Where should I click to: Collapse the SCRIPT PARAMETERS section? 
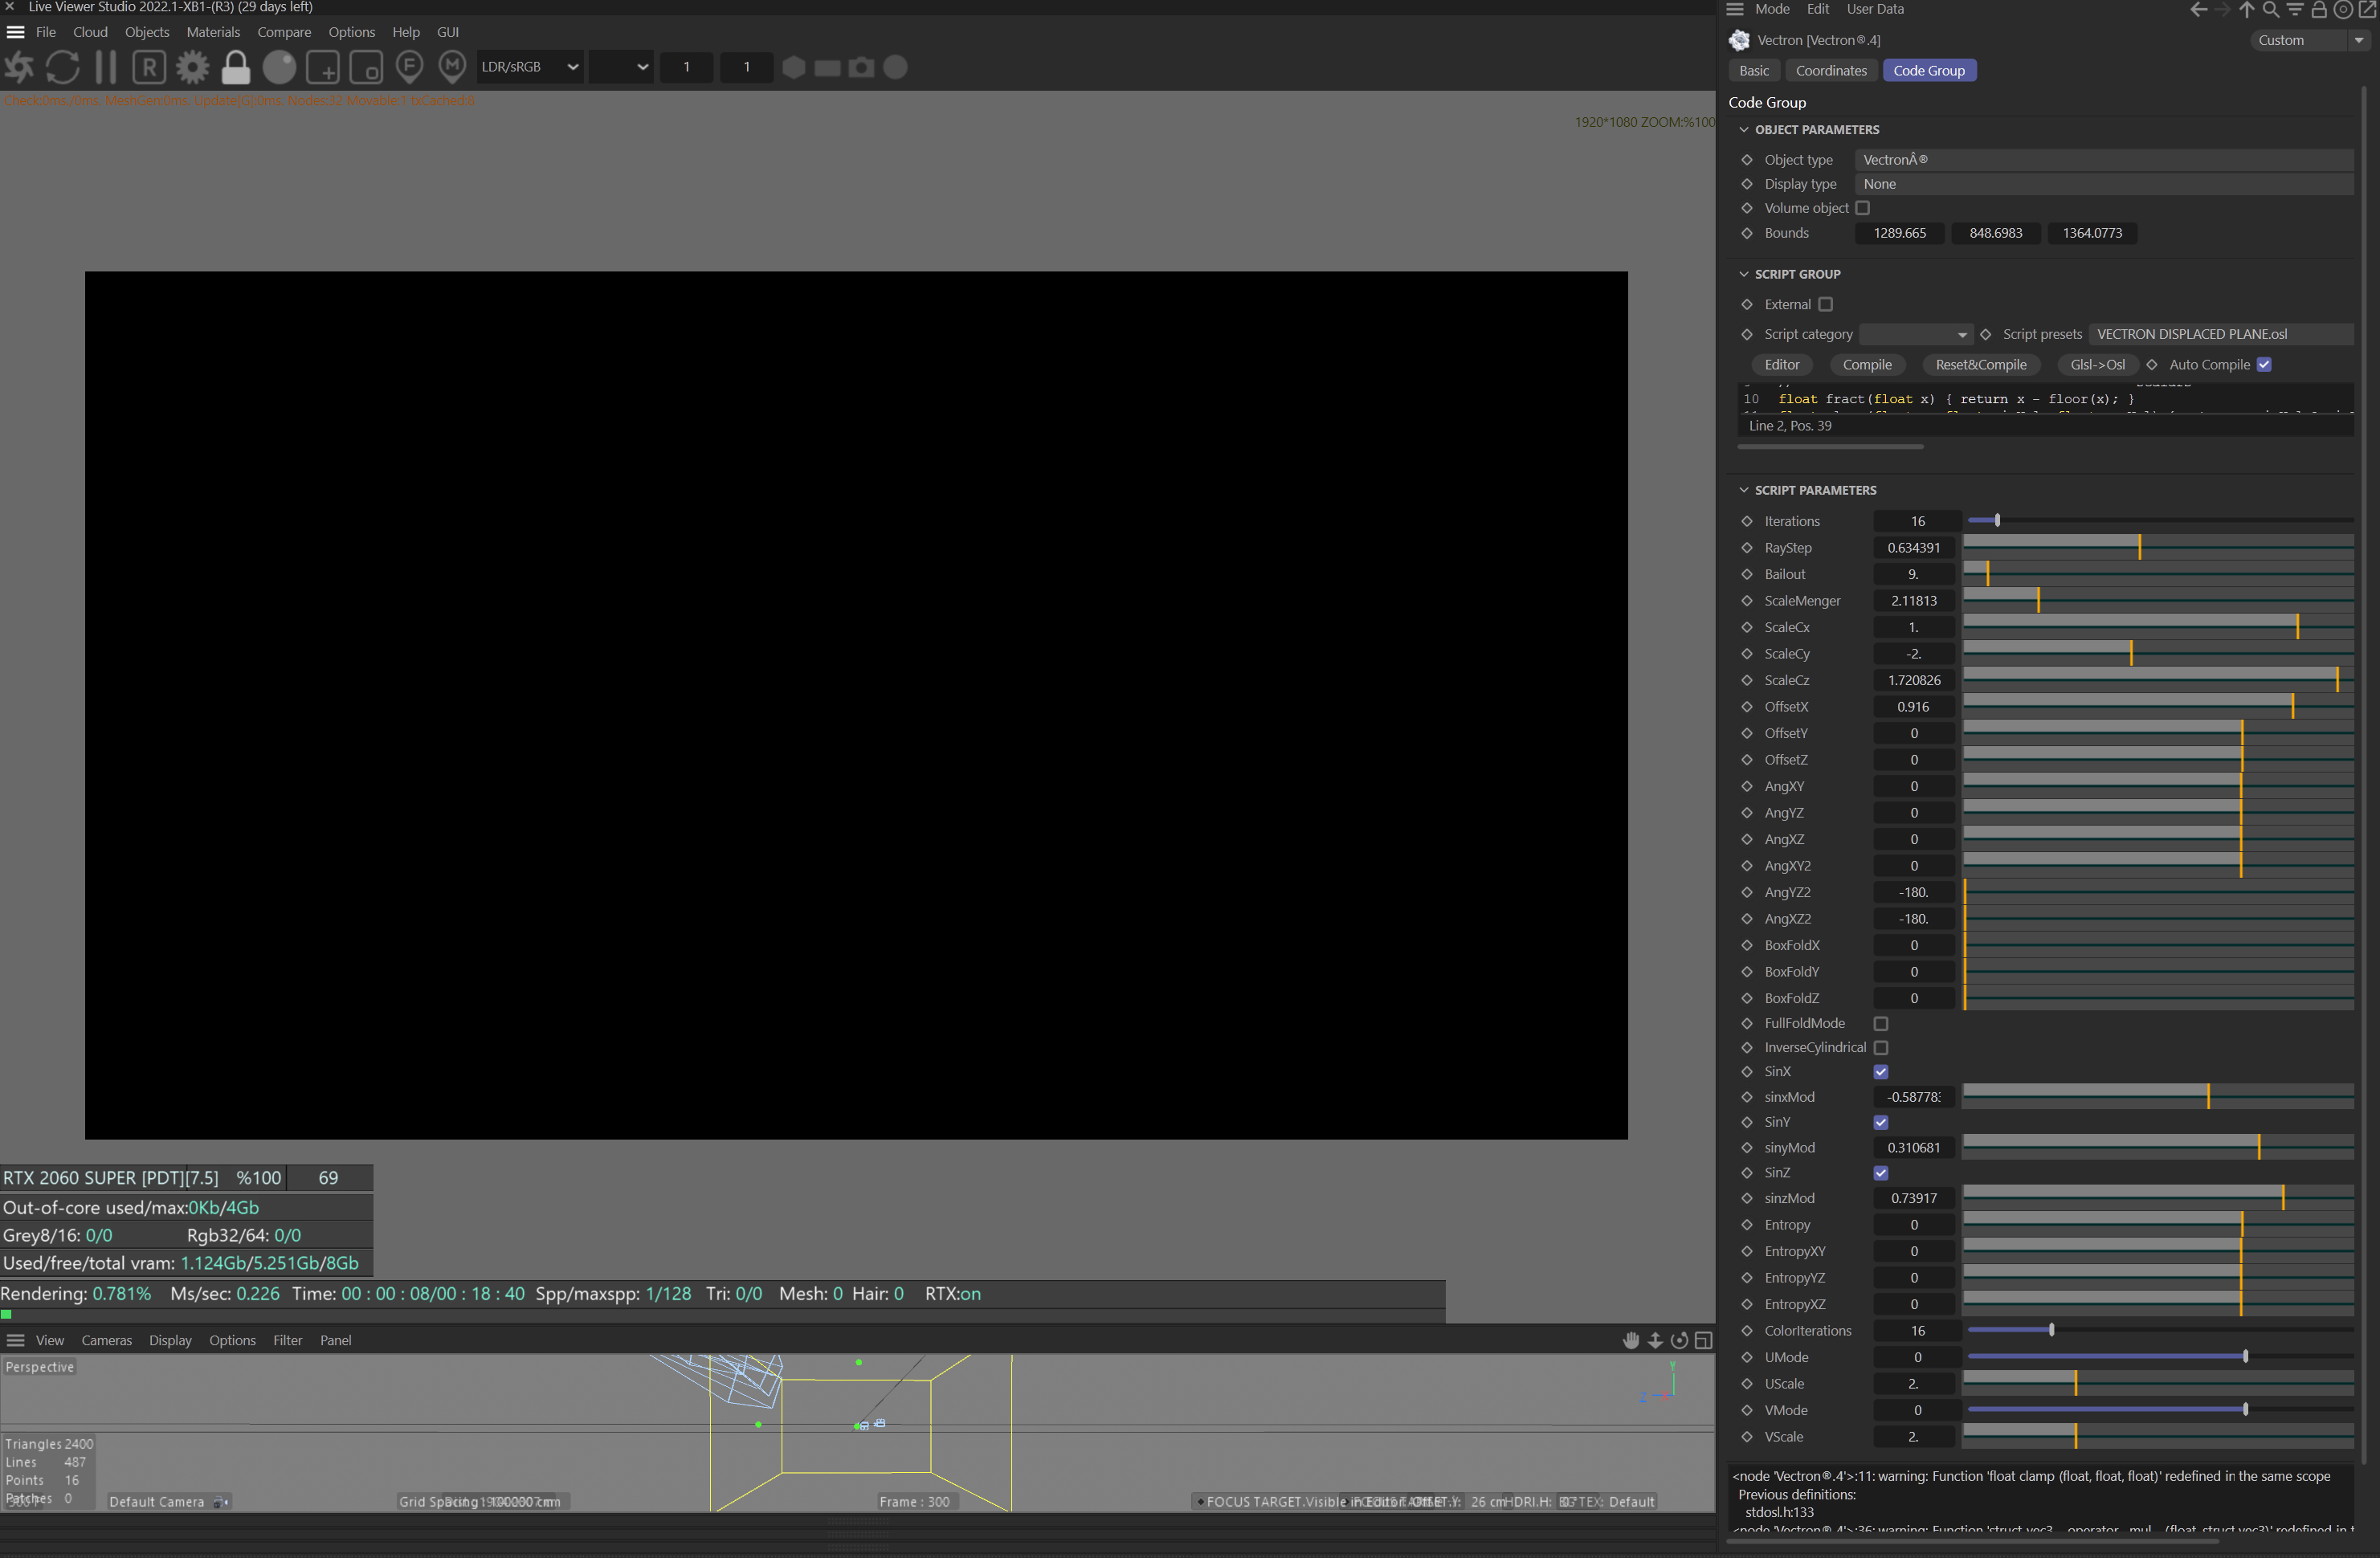click(1744, 490)
